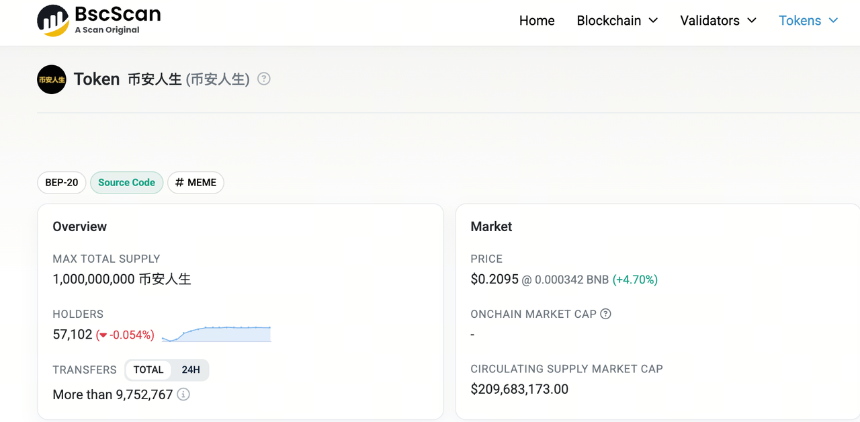This screenshot has height=422, width=860.
Task: Click the info icon after More than 9,752,767
Action: tap(184, 394)
